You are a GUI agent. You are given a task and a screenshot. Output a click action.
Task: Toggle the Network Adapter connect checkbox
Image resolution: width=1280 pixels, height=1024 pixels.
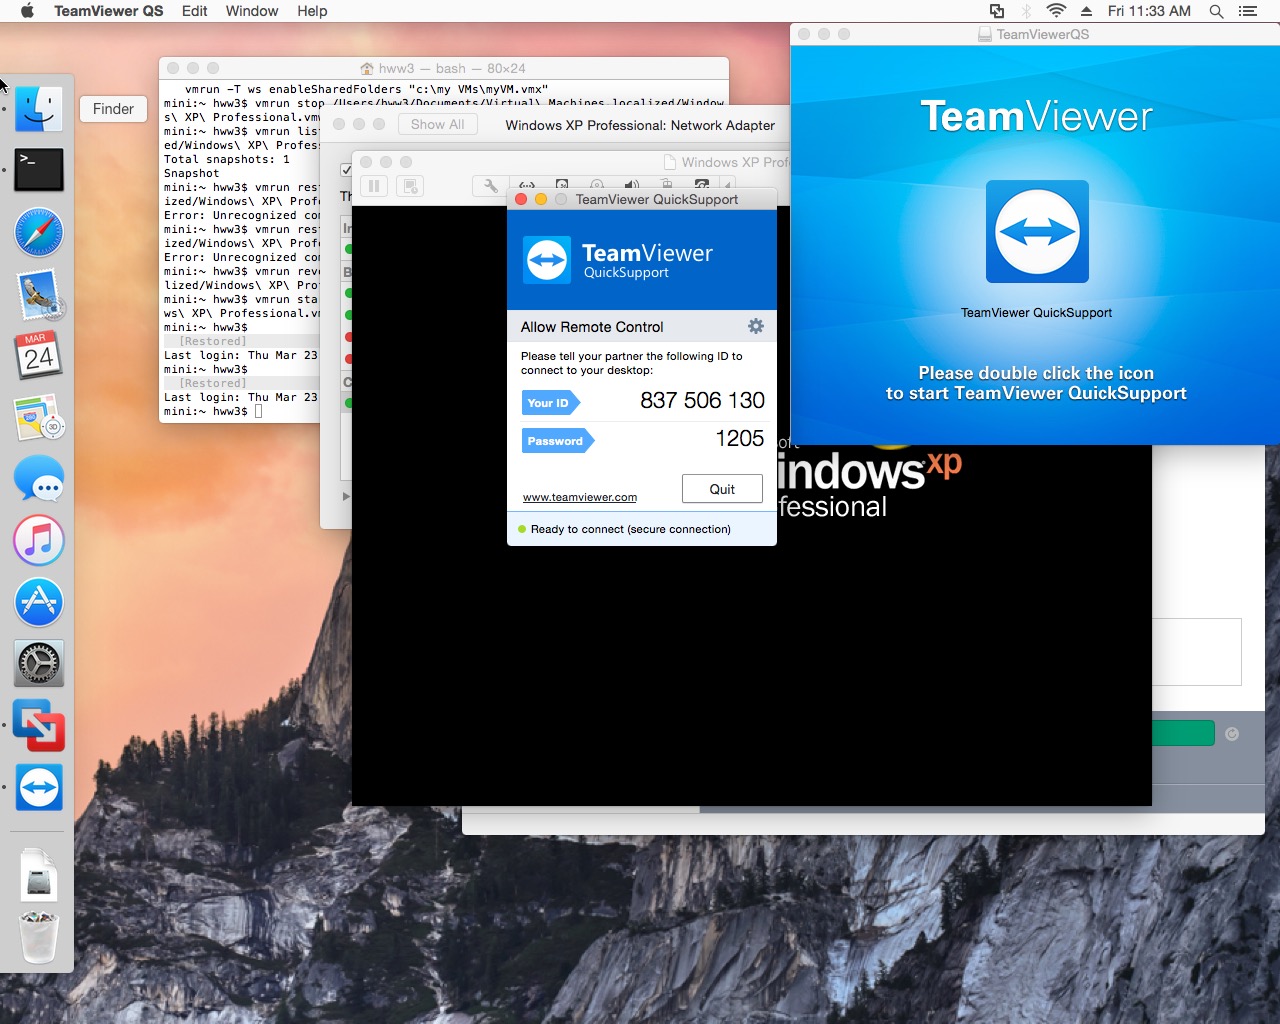point(346,169)
